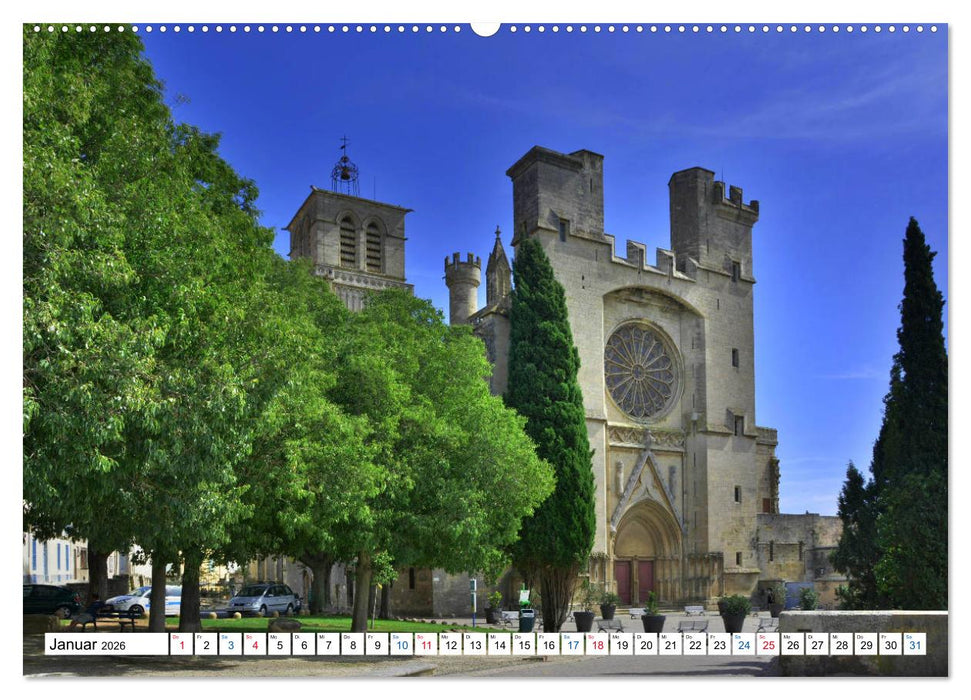Click the 'Mo' weekday label above date 5
Screen dimensions: 971x700
272,634
